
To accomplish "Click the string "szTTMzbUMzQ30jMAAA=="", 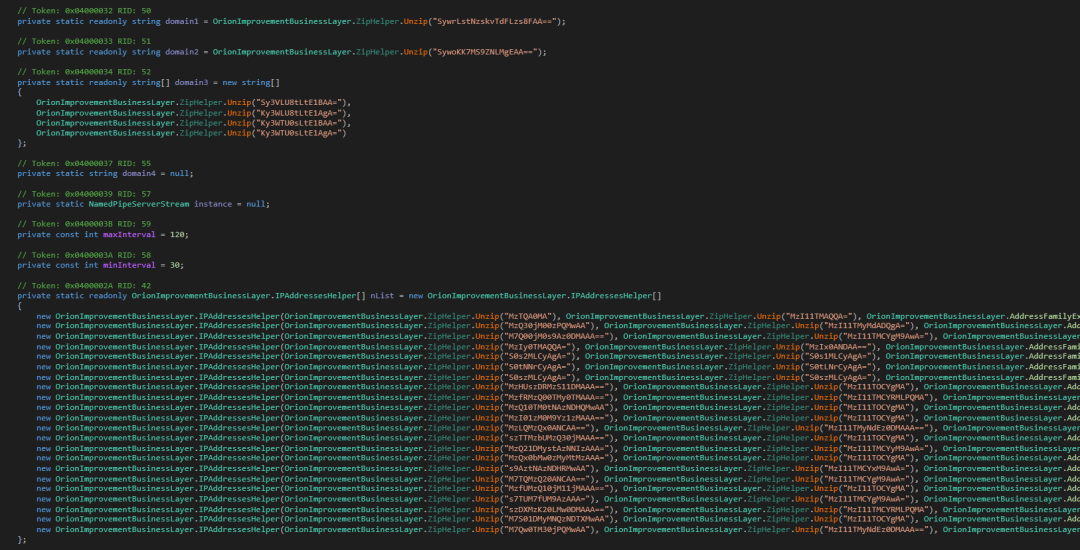I will click(x=555, y=438).
